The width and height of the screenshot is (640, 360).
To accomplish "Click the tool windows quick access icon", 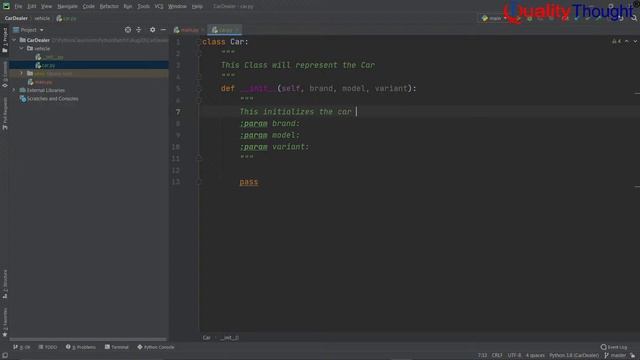I will pyautogui.click(x=5, y=356).
